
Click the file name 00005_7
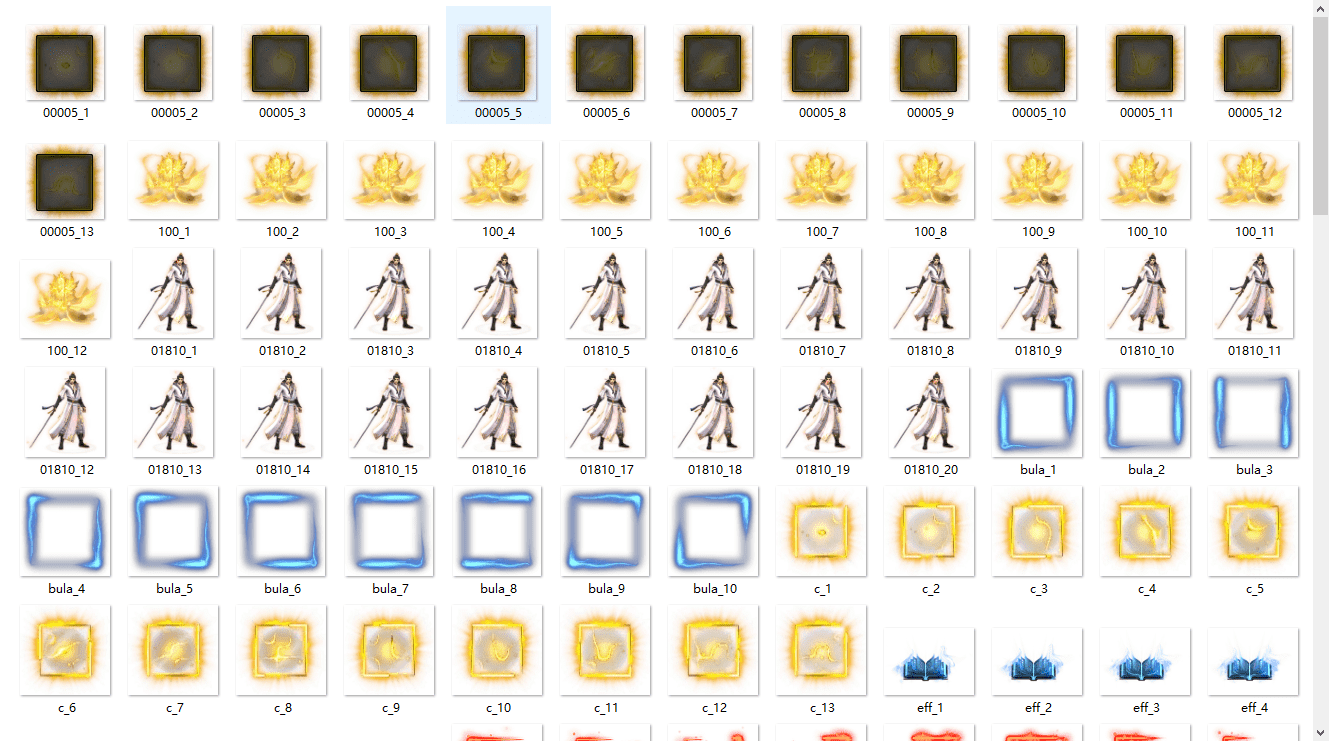pos(714,113)
